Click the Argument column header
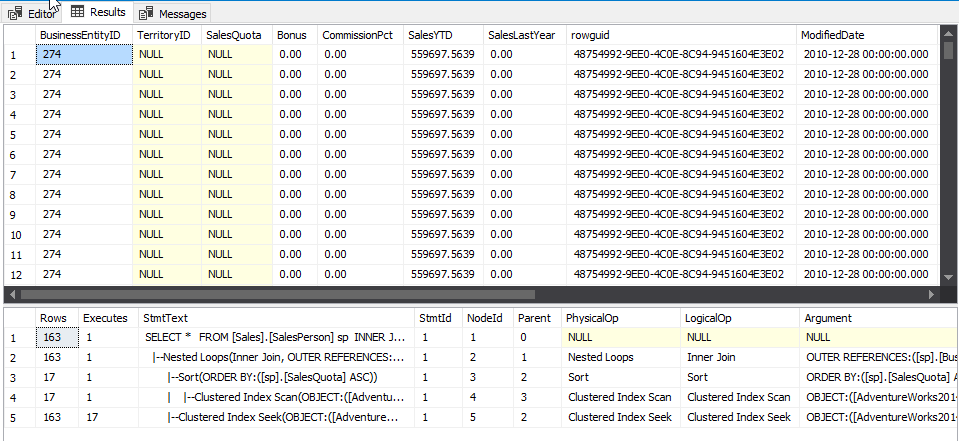 coord(878,318)
